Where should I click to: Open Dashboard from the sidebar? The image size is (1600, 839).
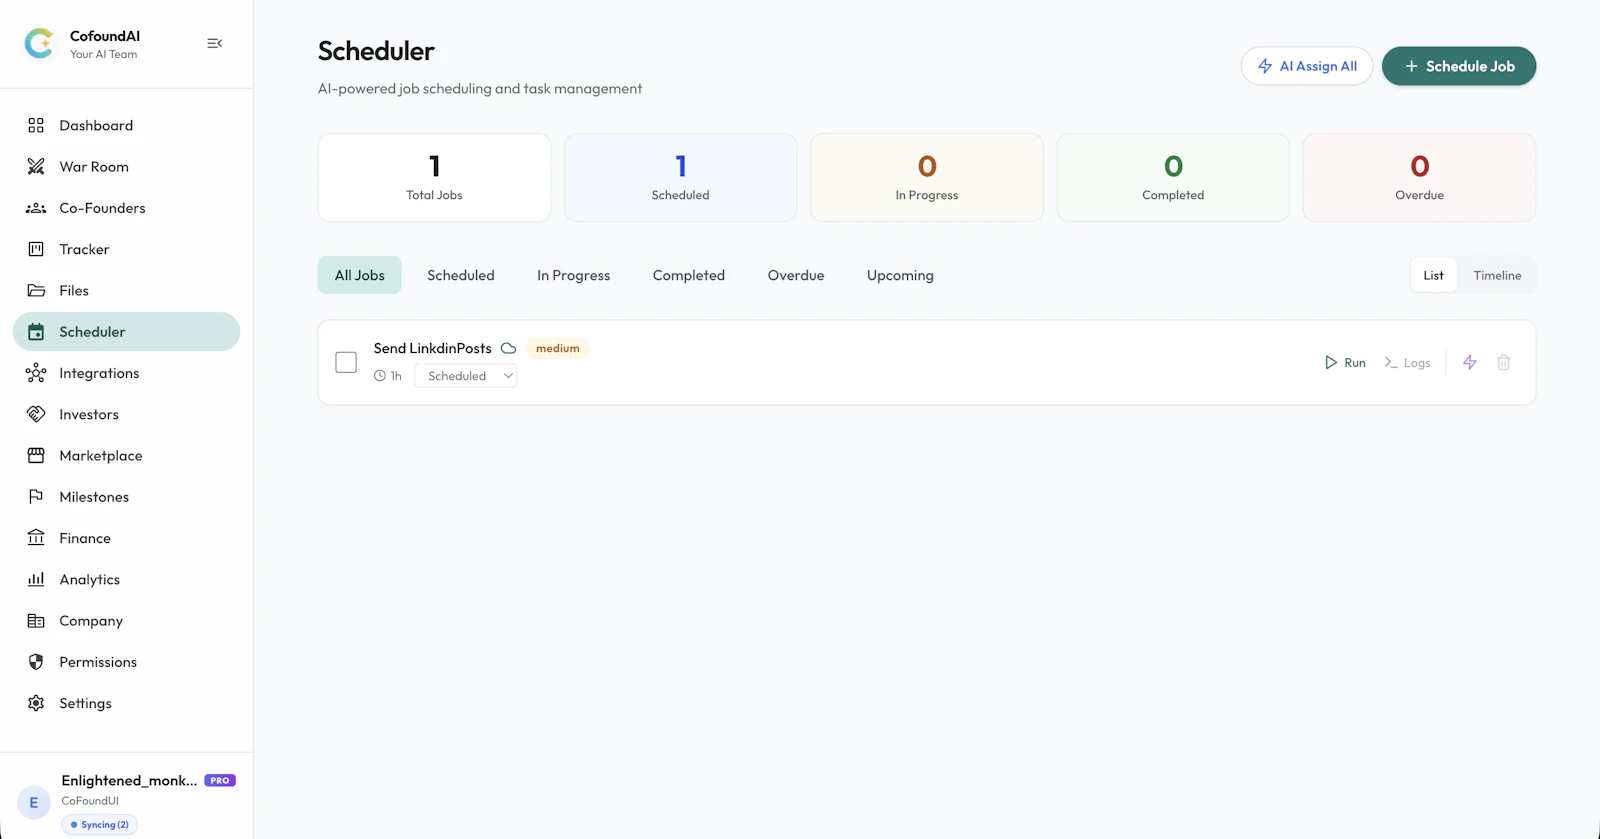click(x=126, y=125)
